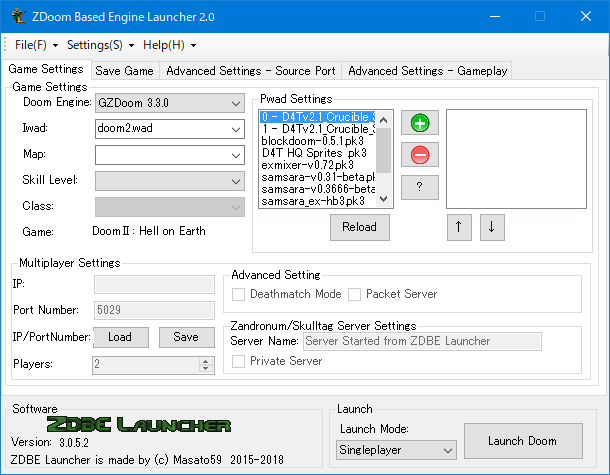This screenshot has height=475, width=610.
Task: Open the File(F) menu
Action: coord(37,45)
